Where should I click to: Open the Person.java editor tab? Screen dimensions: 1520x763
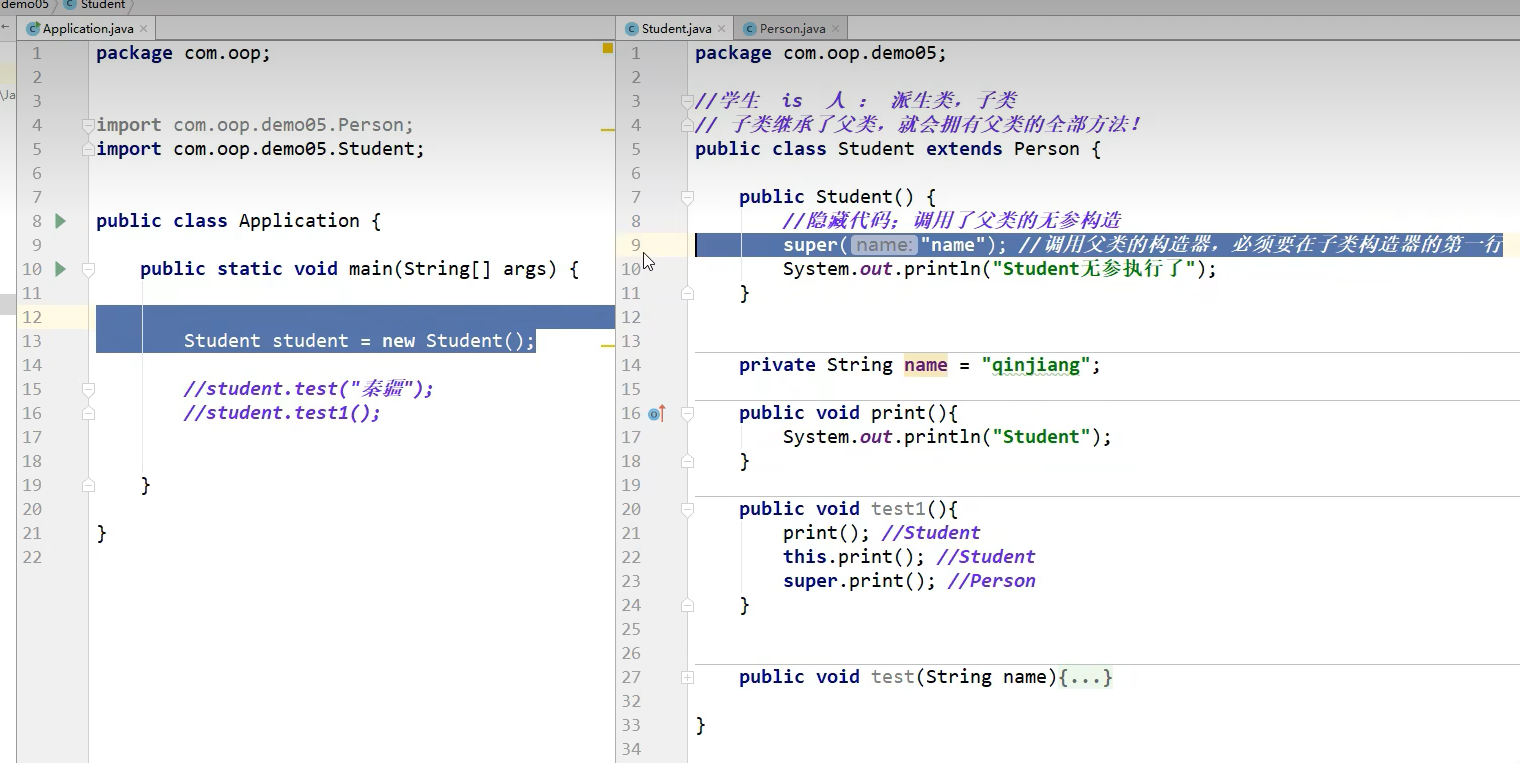792,29
